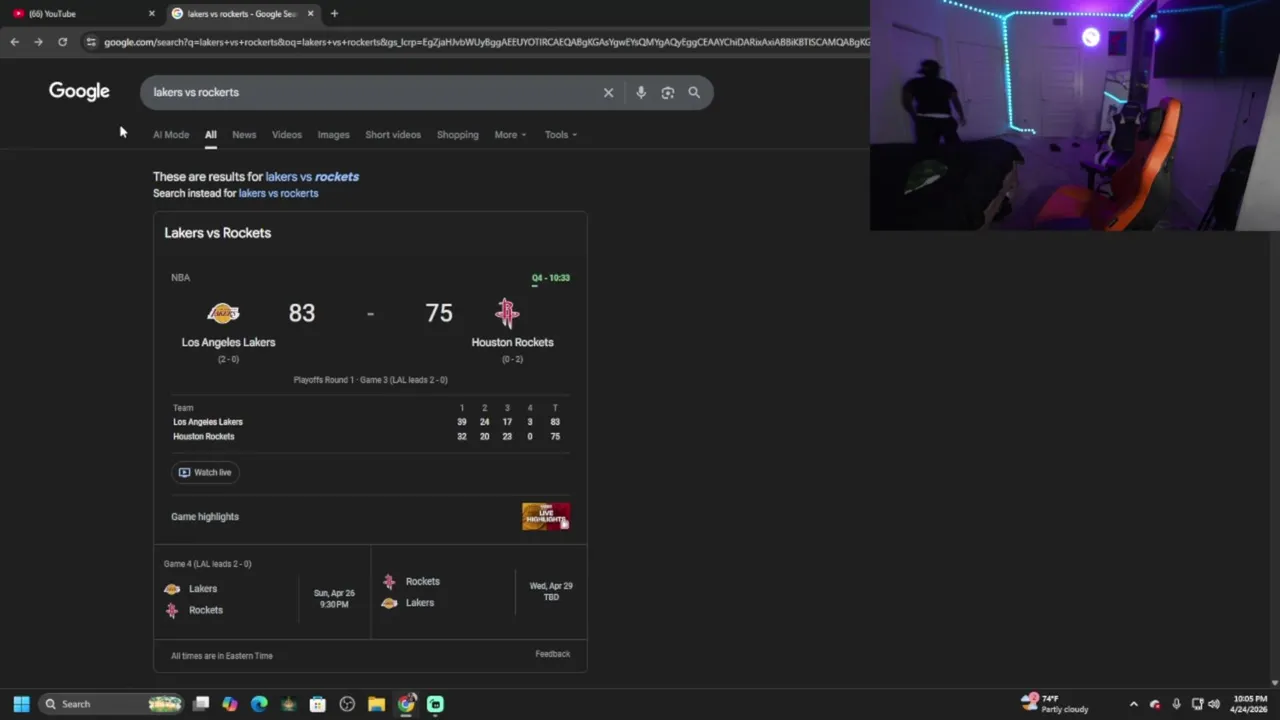Show hidden system tray icons
Image resolution: width=1280 pixels, height=720 pixels.
[x=1133, y=704]
